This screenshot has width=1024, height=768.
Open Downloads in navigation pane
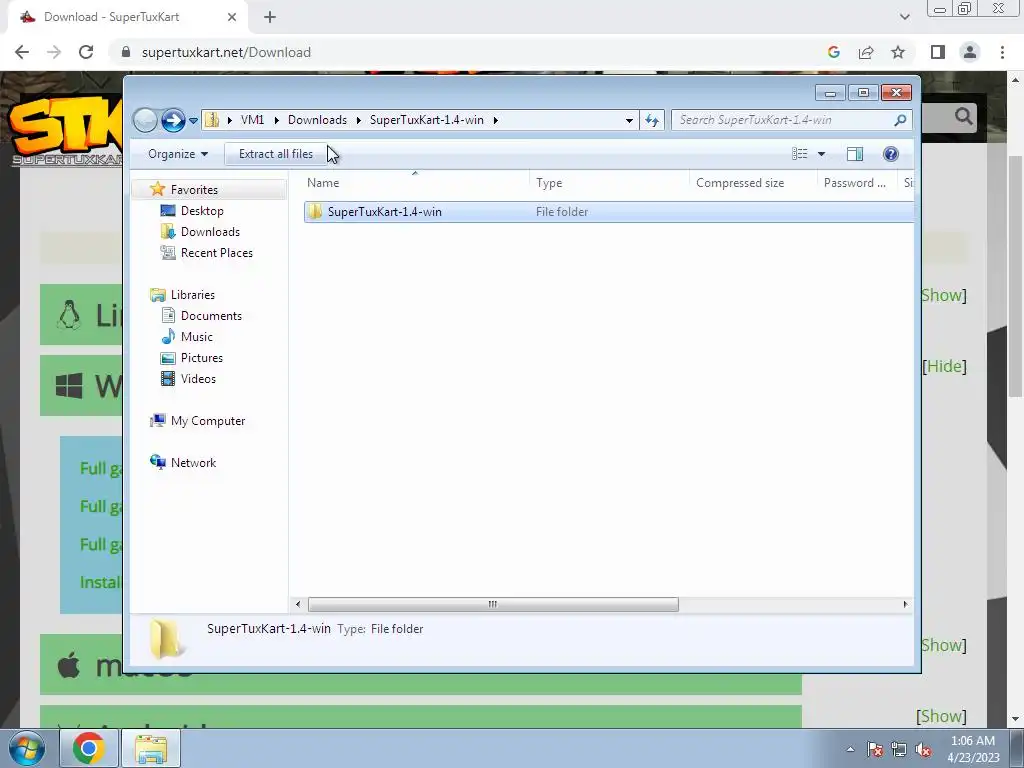click(210, 232)
